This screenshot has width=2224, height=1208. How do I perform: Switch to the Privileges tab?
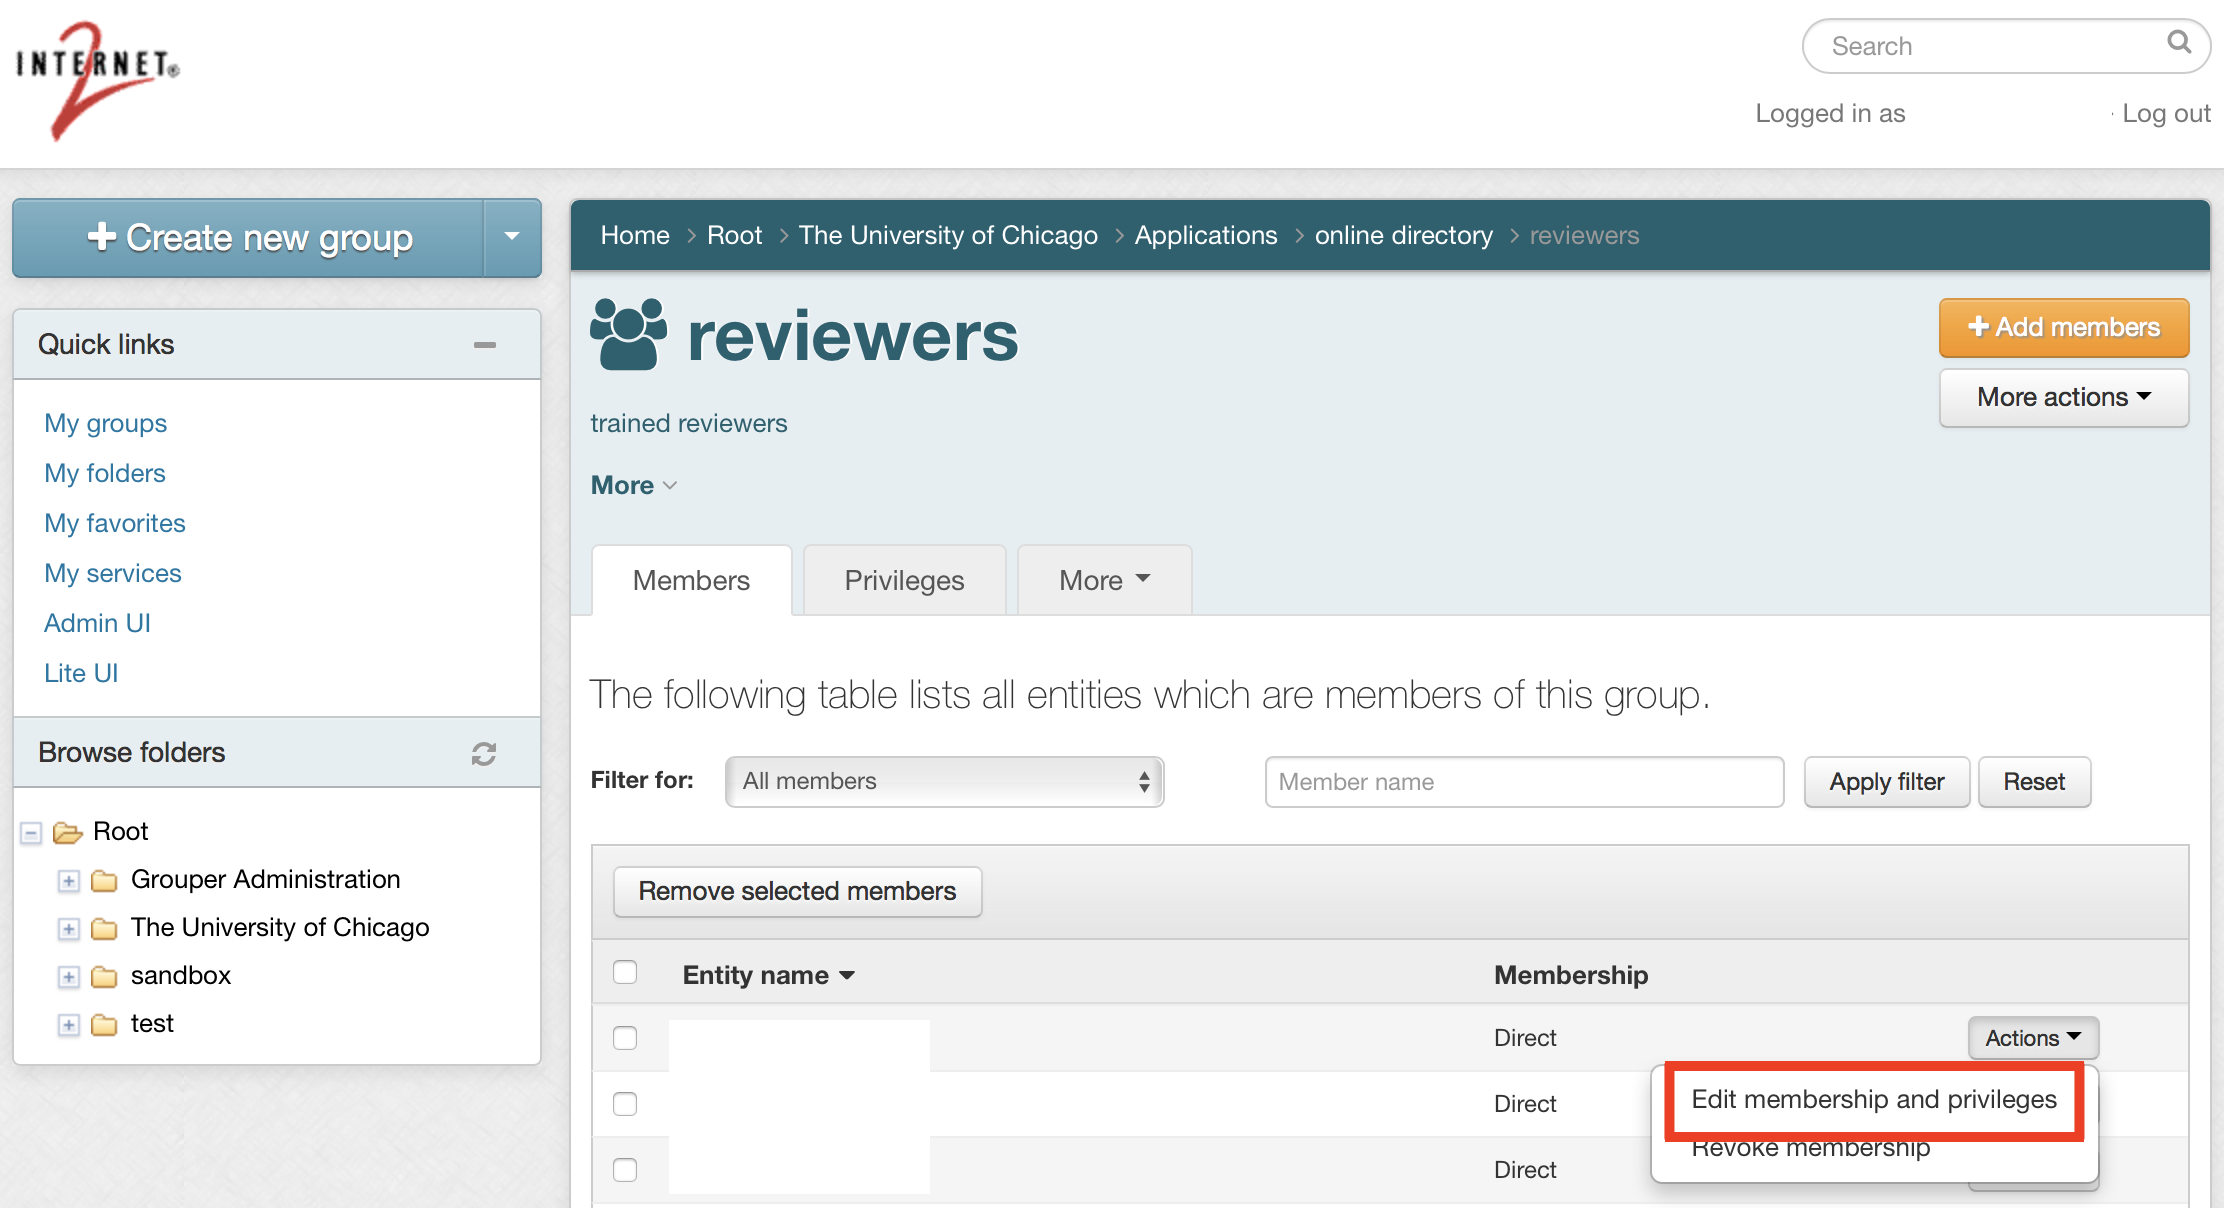pyautogui.click(x=904, y=580)
